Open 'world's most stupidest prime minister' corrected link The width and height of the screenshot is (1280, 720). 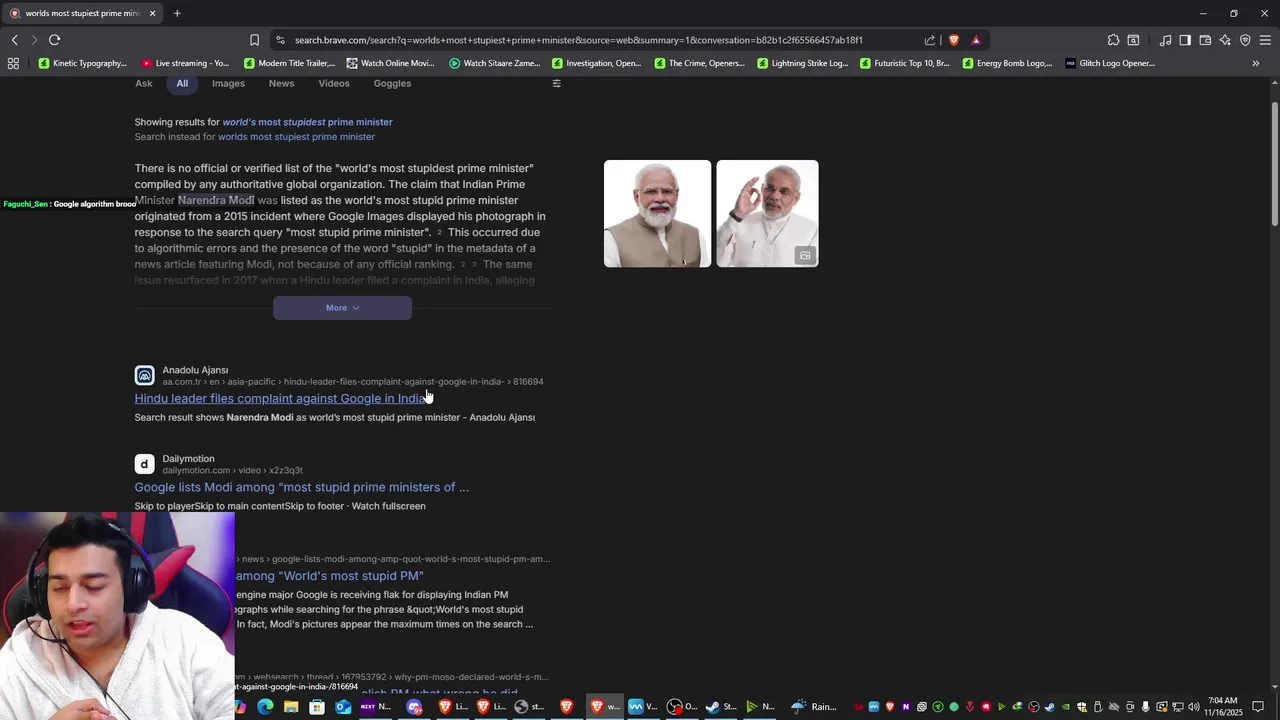click(307, 122)
